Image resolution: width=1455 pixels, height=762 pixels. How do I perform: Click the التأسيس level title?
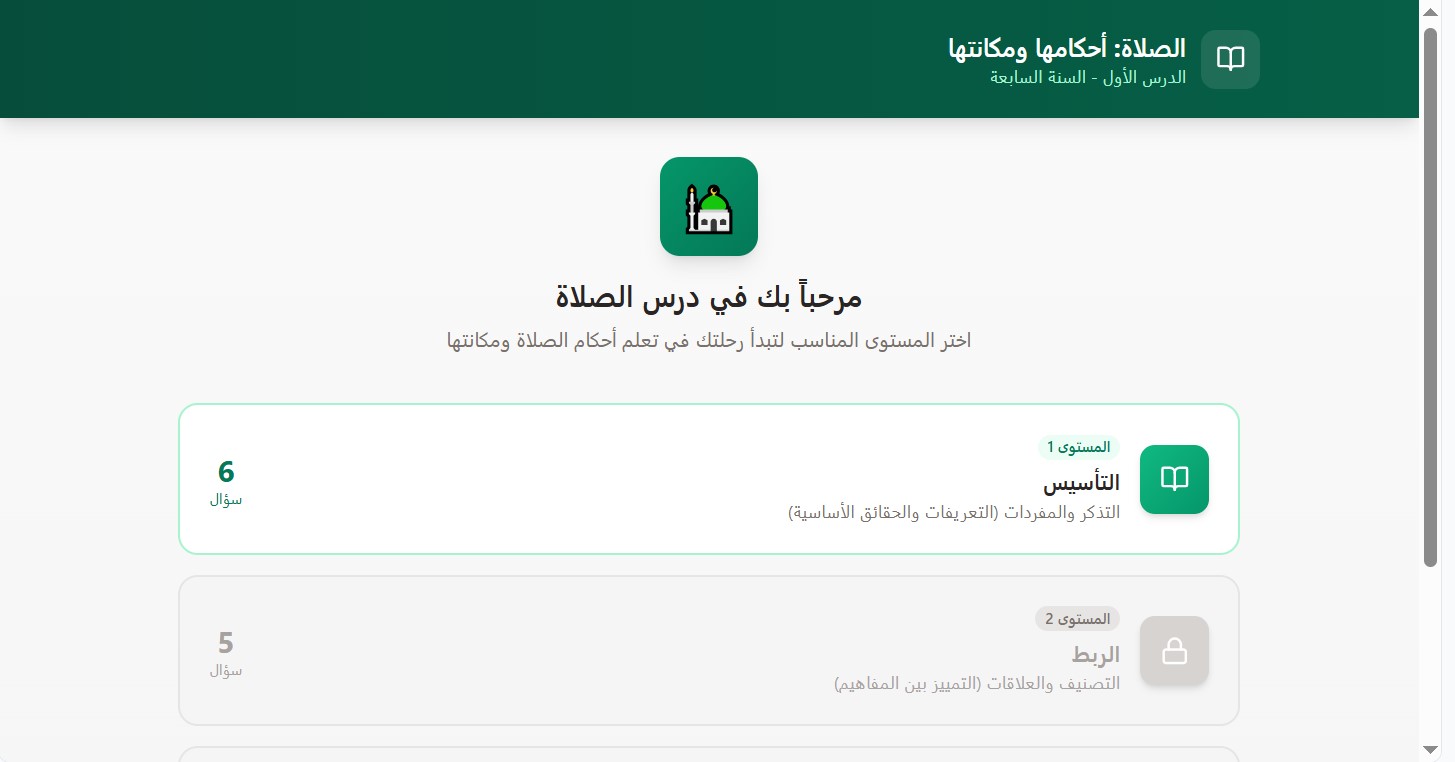[1082, 483]
